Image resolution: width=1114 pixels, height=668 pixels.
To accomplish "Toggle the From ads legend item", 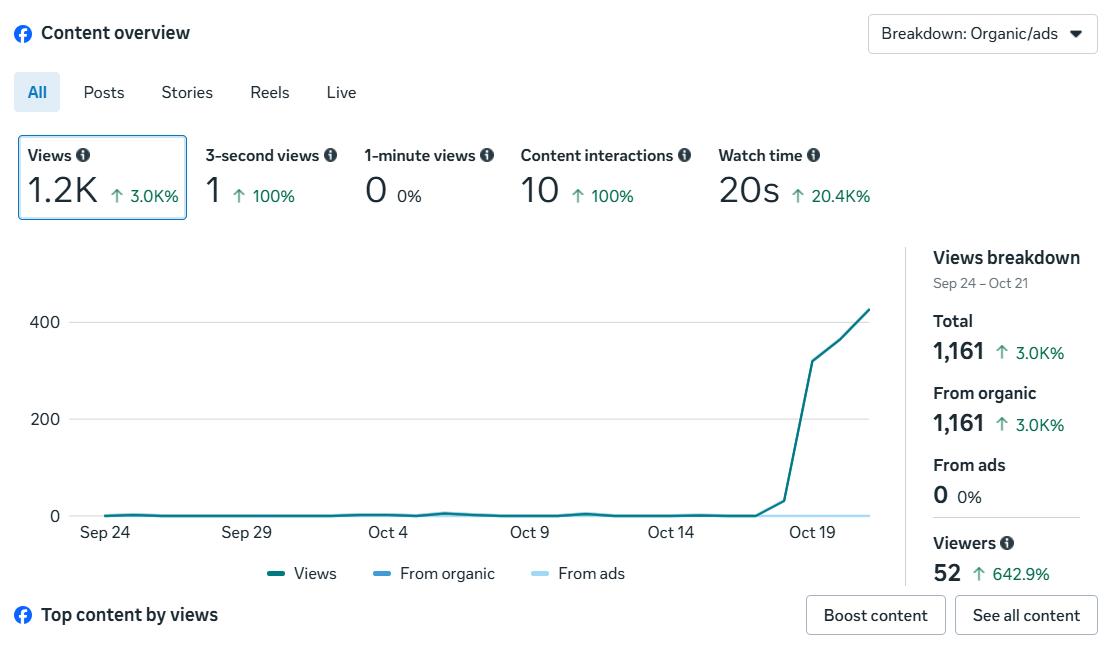I will [x=578, y=574].
